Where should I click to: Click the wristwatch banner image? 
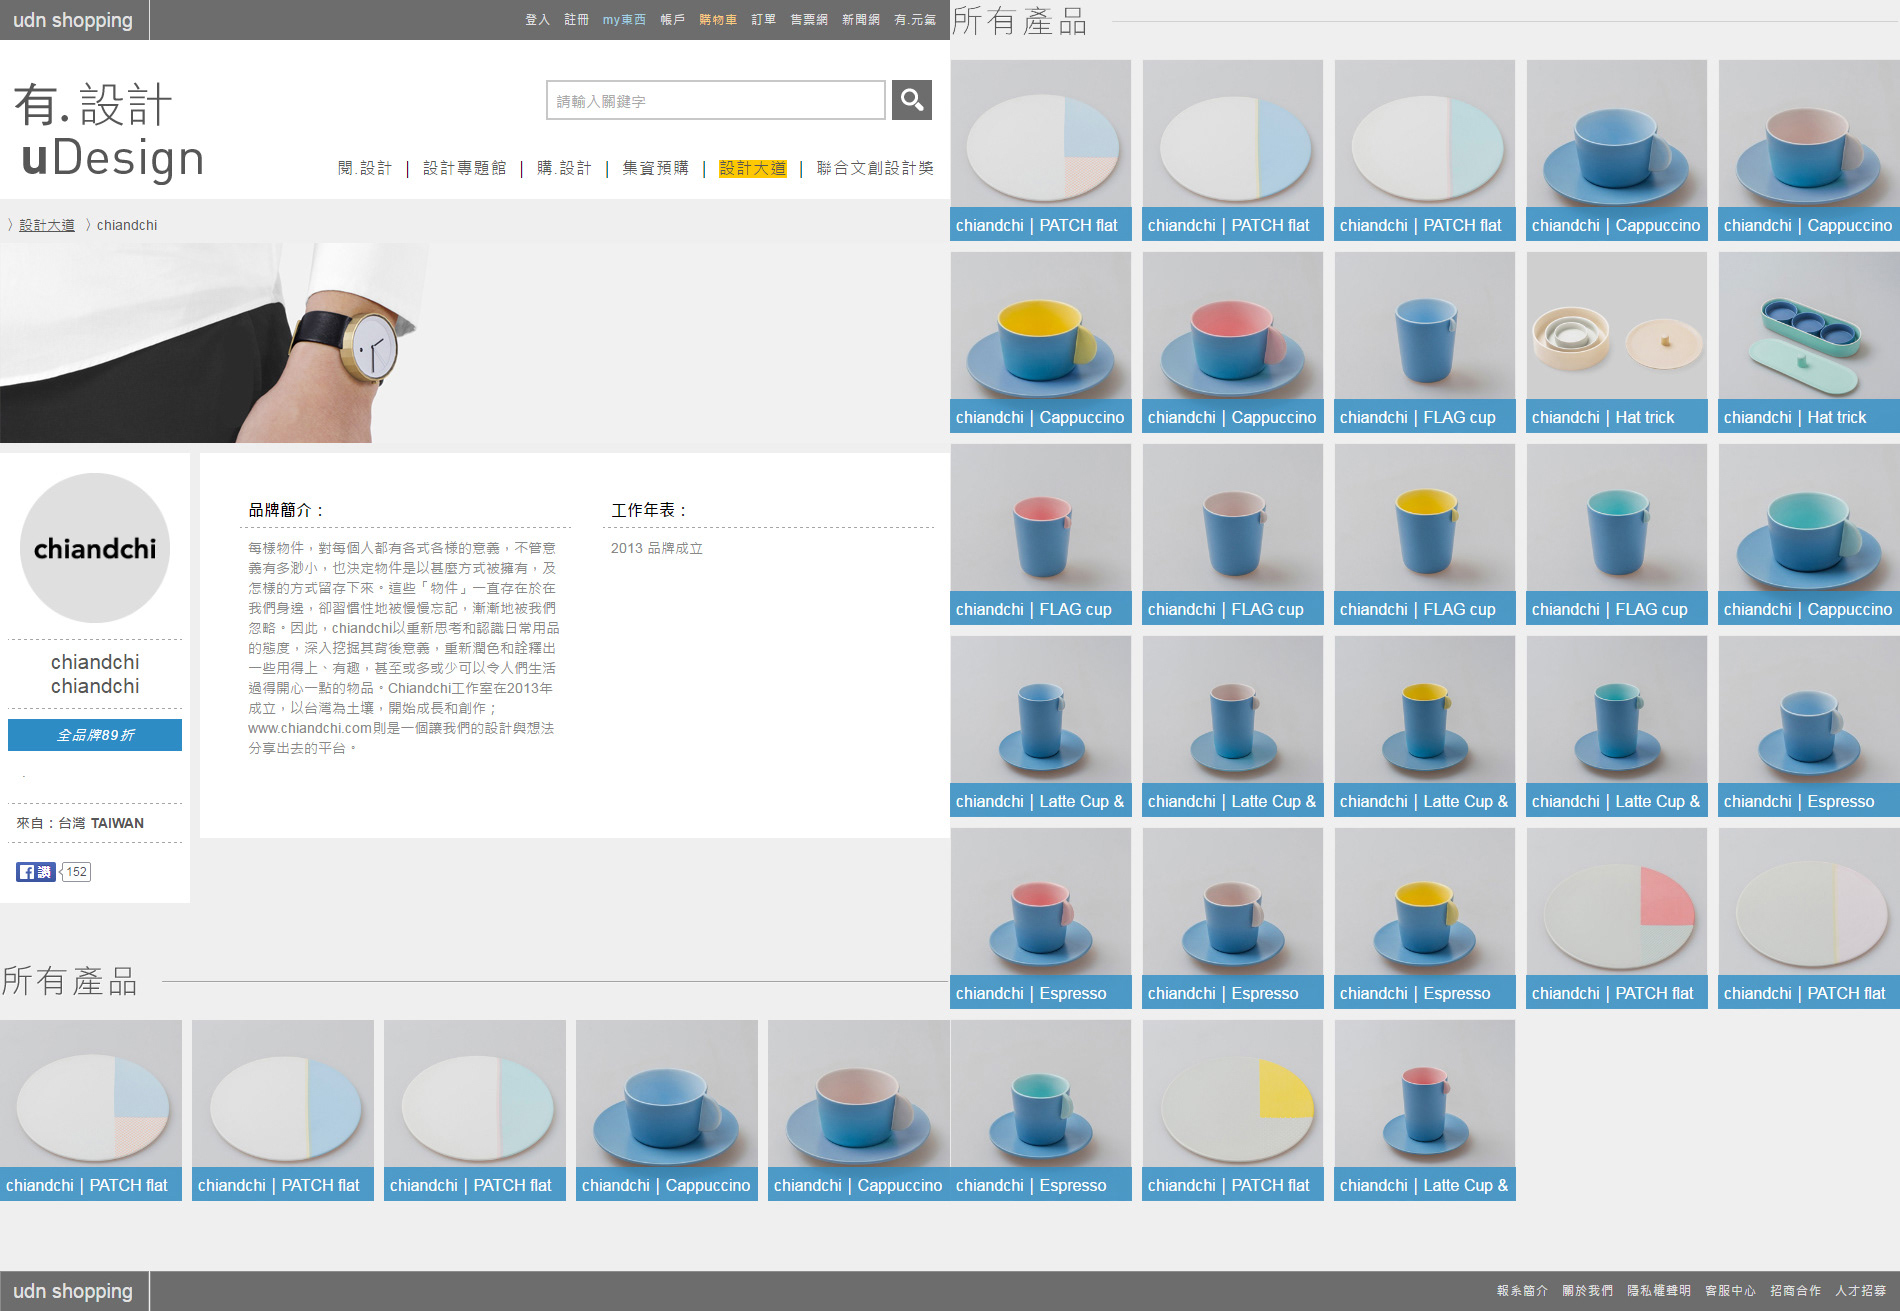[x=215, y=343]
